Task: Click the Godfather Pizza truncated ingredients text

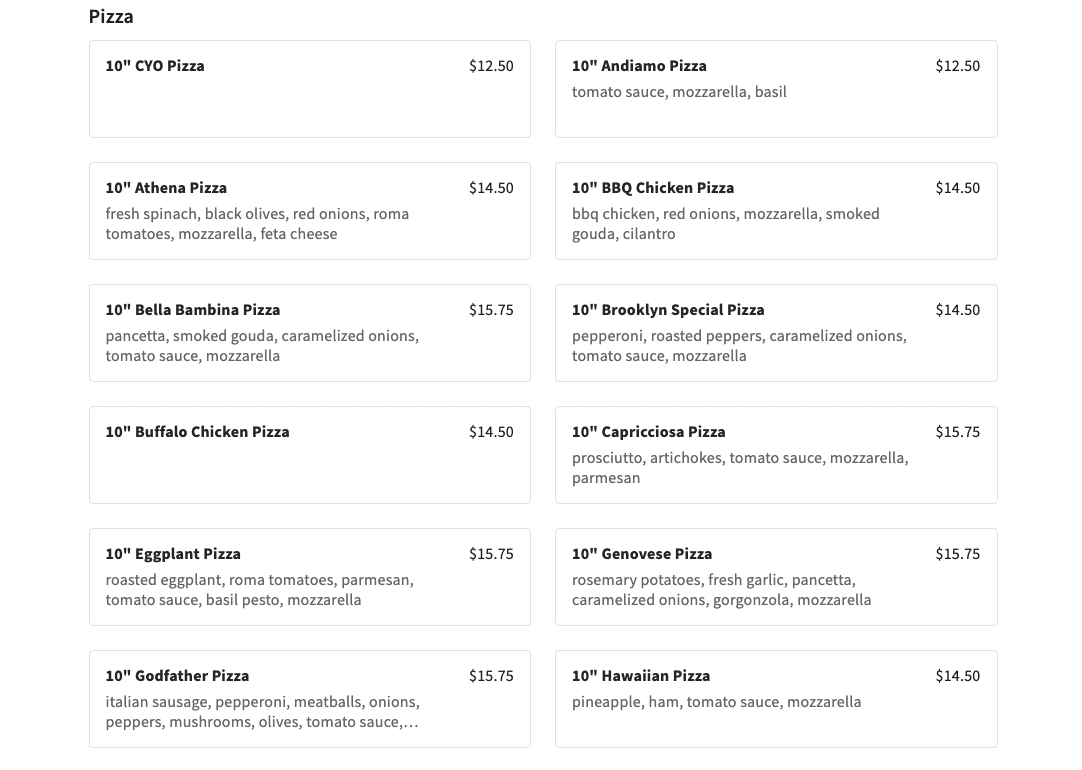Action: click(x=262, y=712)
